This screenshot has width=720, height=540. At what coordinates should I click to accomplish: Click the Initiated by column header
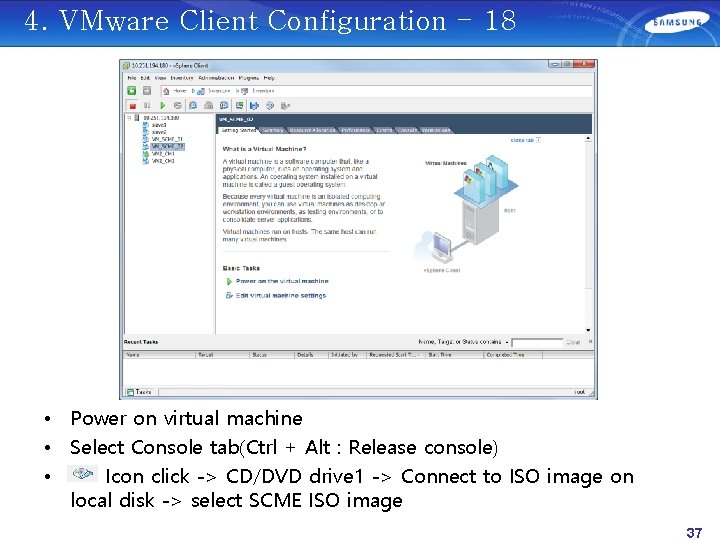tap(347, 355)
